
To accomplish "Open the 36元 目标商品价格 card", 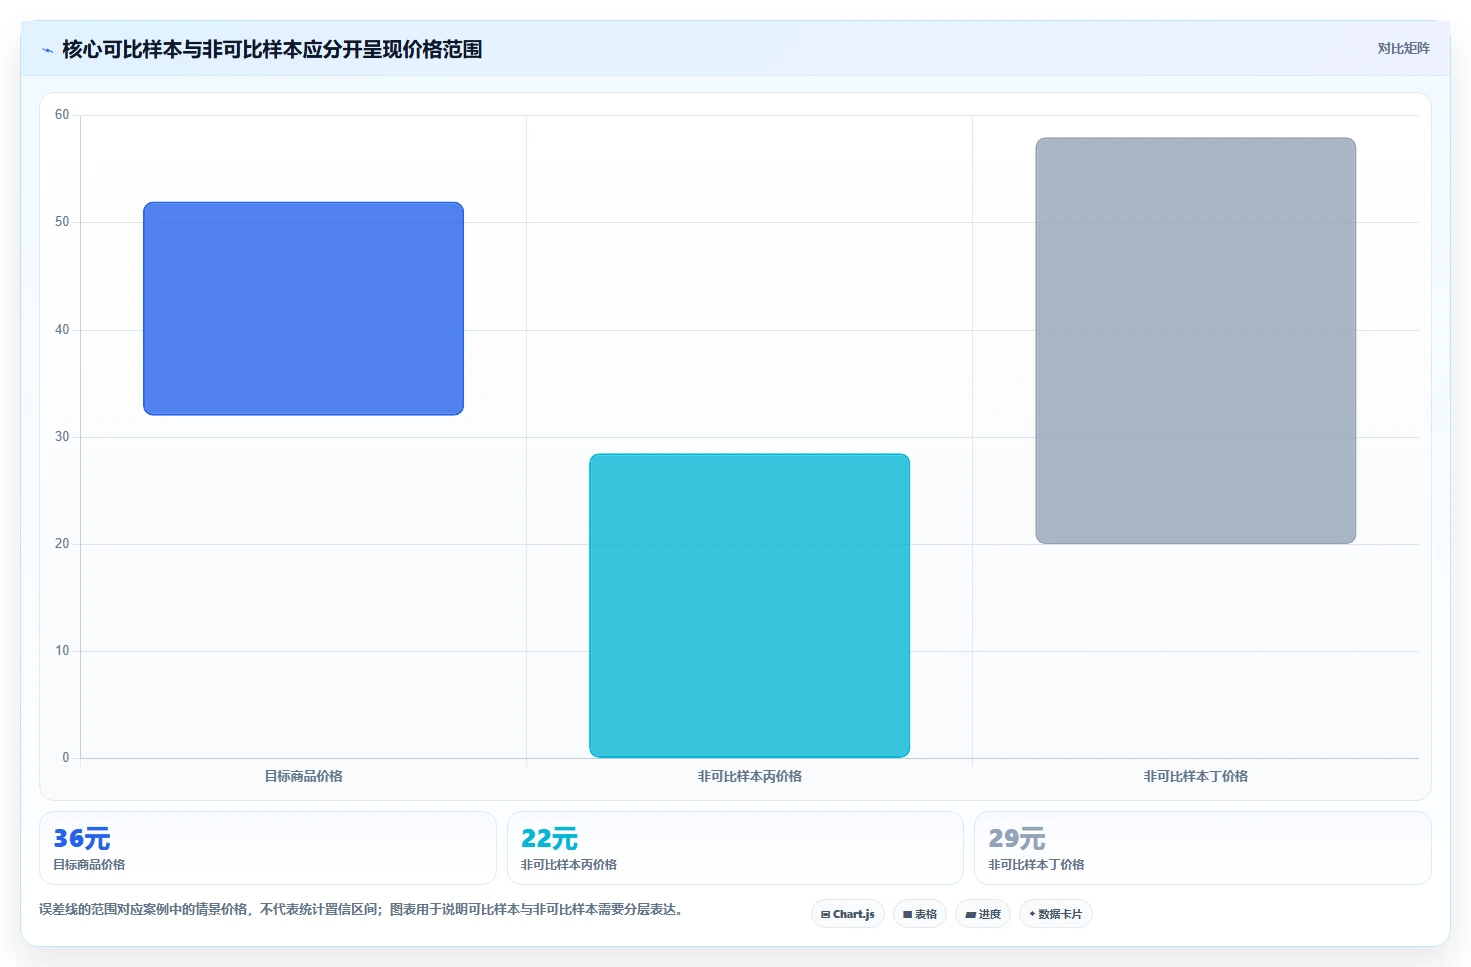I will click(x=267, y=848).
